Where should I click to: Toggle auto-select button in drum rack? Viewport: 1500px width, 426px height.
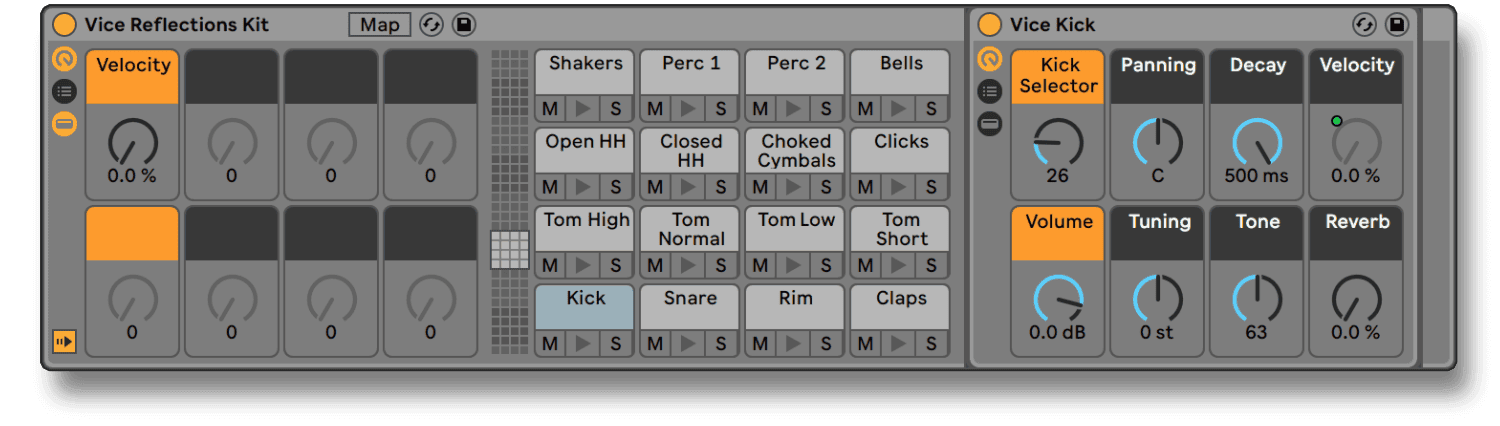[64, 342]
